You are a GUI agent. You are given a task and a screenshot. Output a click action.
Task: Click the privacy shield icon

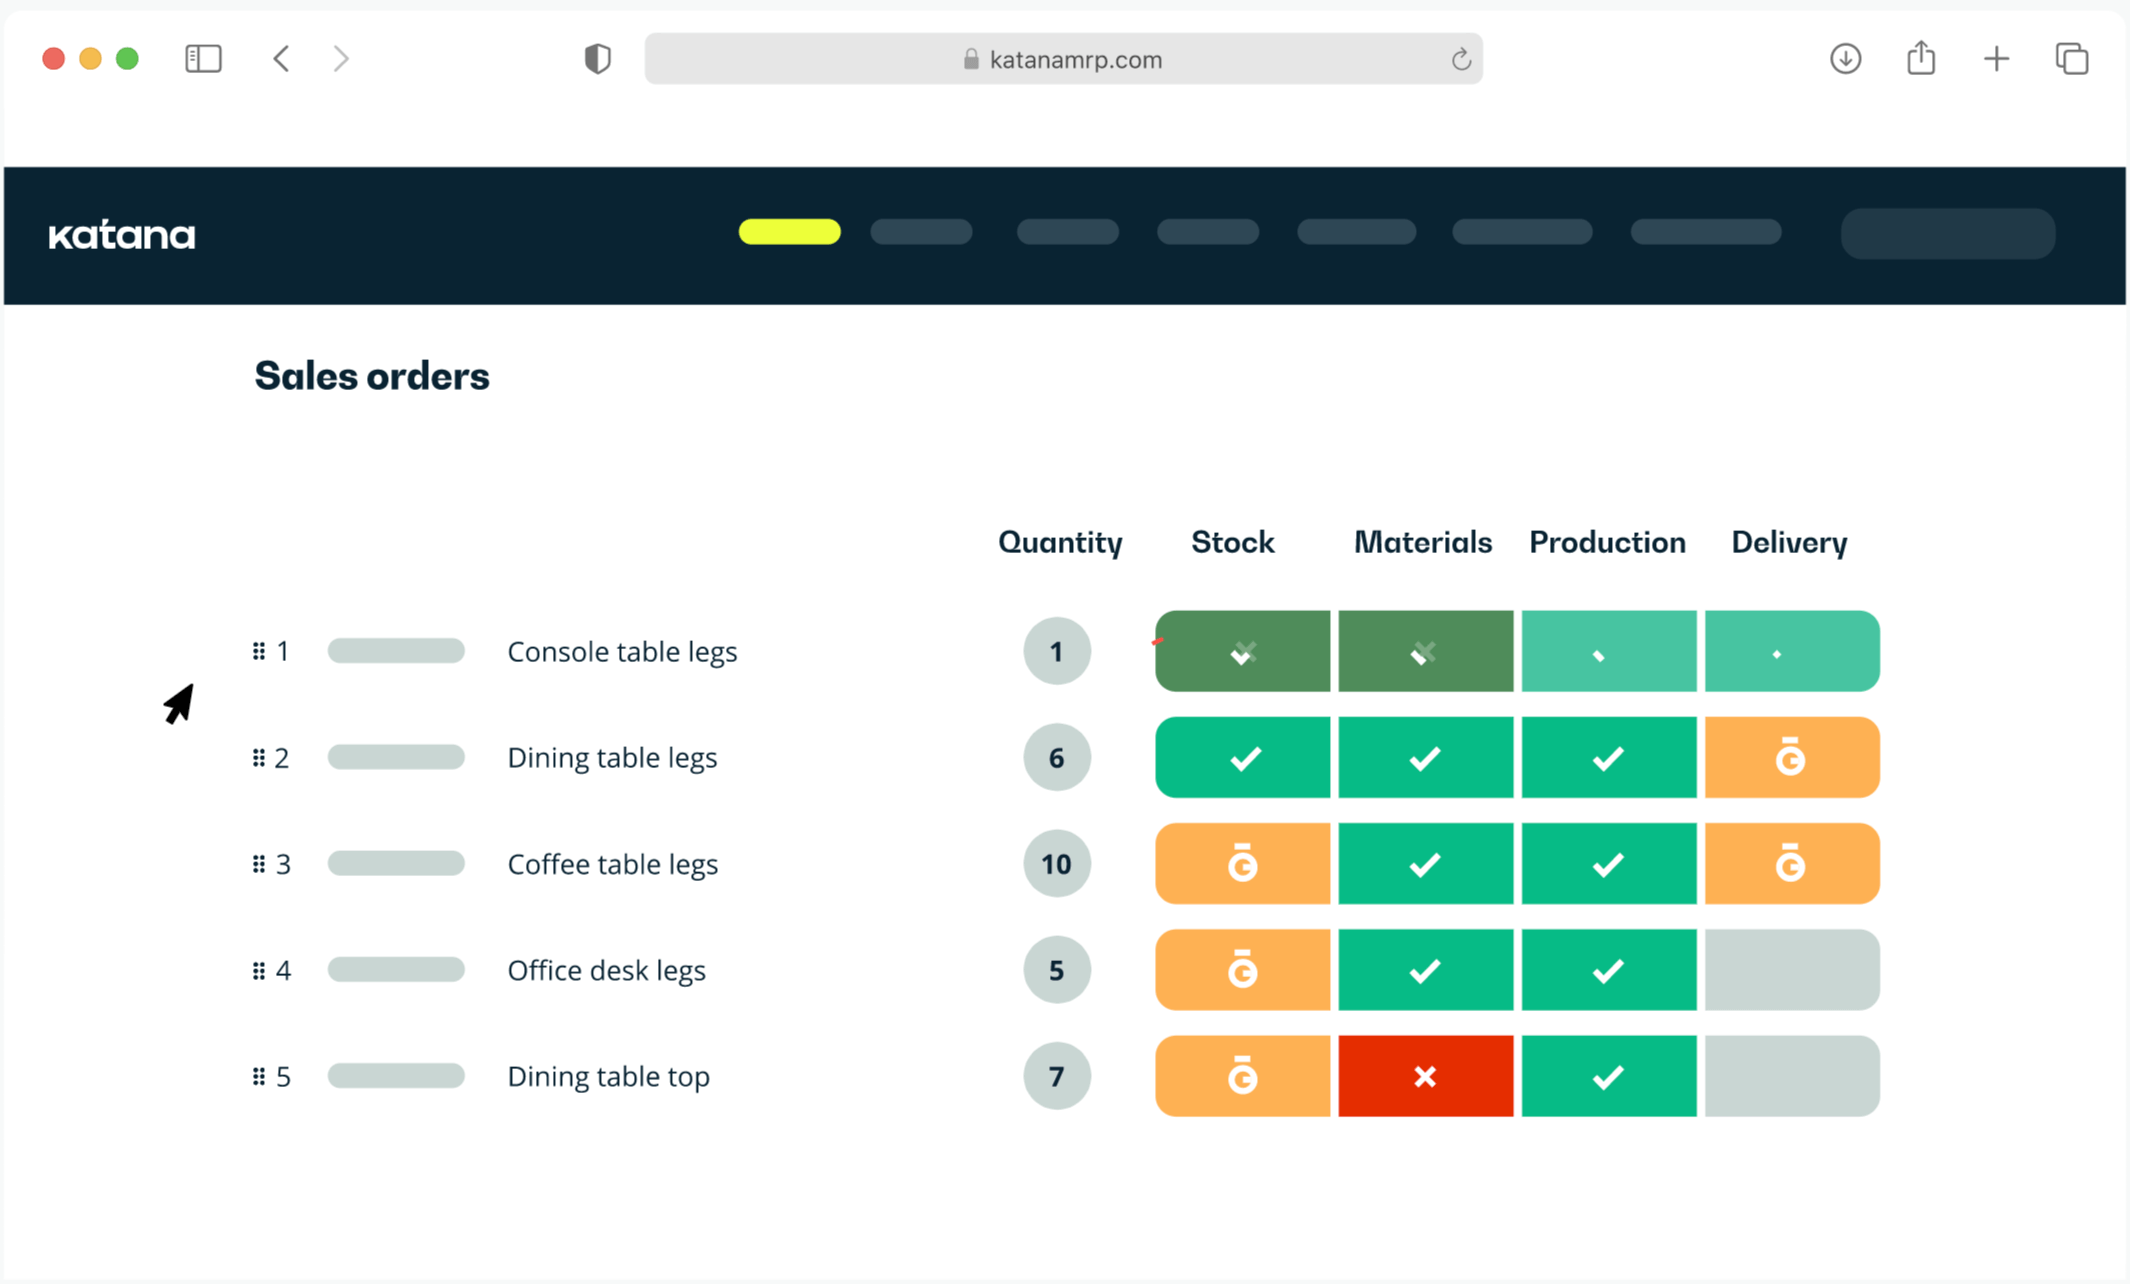597,59
